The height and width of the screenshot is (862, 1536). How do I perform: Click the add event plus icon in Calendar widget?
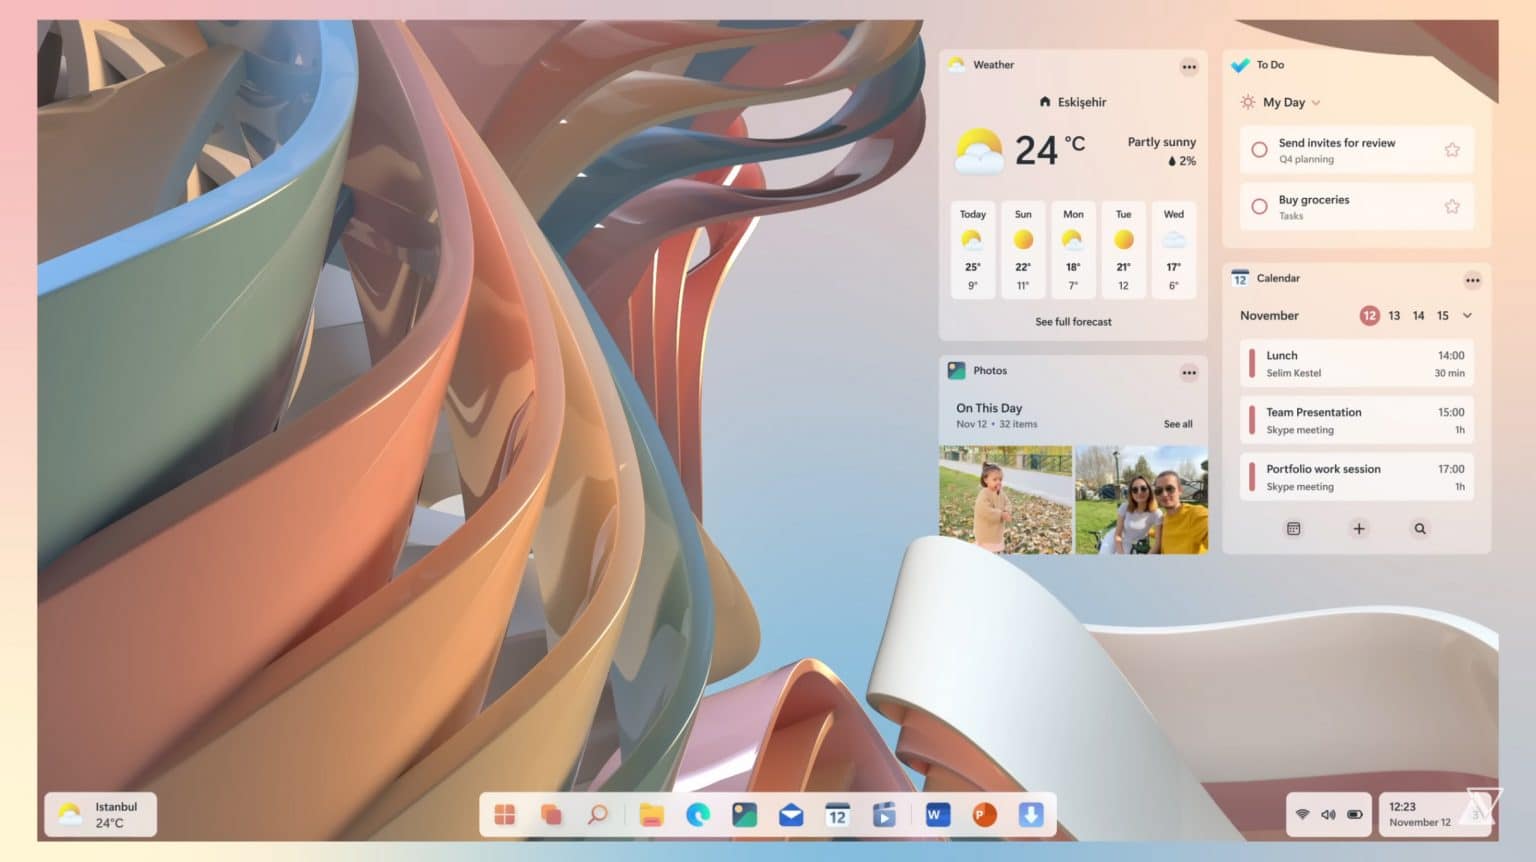(x=1358, y=528)
